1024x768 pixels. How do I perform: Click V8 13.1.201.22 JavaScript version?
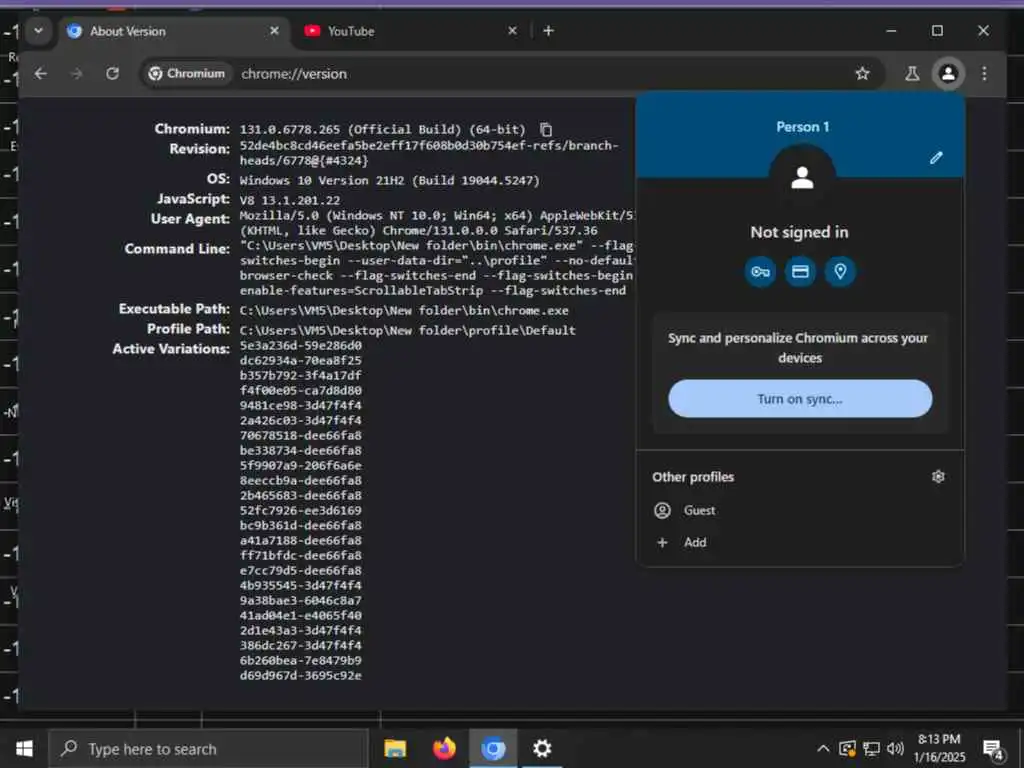coord(289,200)
